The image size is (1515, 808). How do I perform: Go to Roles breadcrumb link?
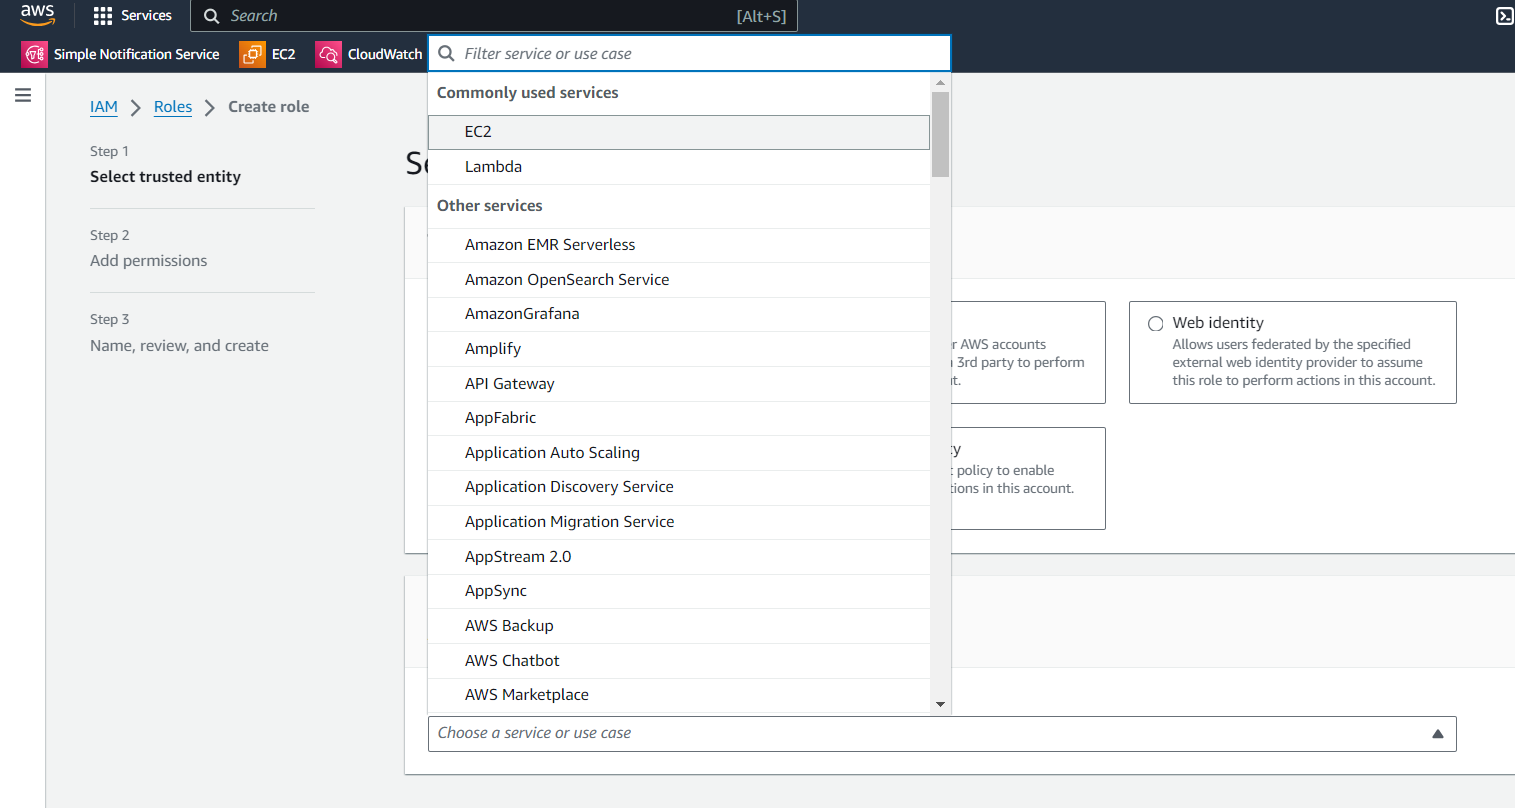(173, 107)
